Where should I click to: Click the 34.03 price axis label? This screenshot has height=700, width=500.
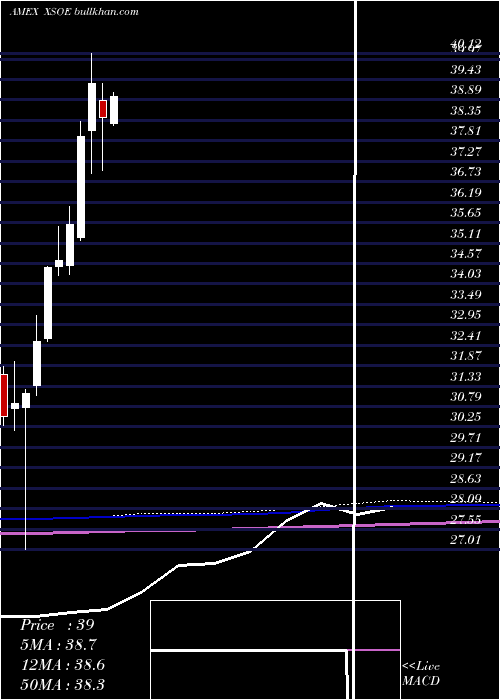click(x=466, y=274)
